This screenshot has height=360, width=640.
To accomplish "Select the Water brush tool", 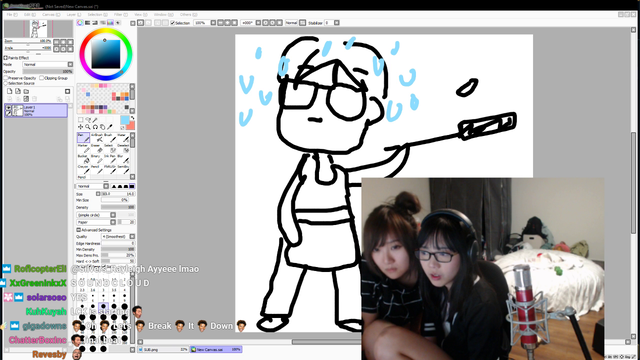I will pyautogui.click(x=122, y=138).
